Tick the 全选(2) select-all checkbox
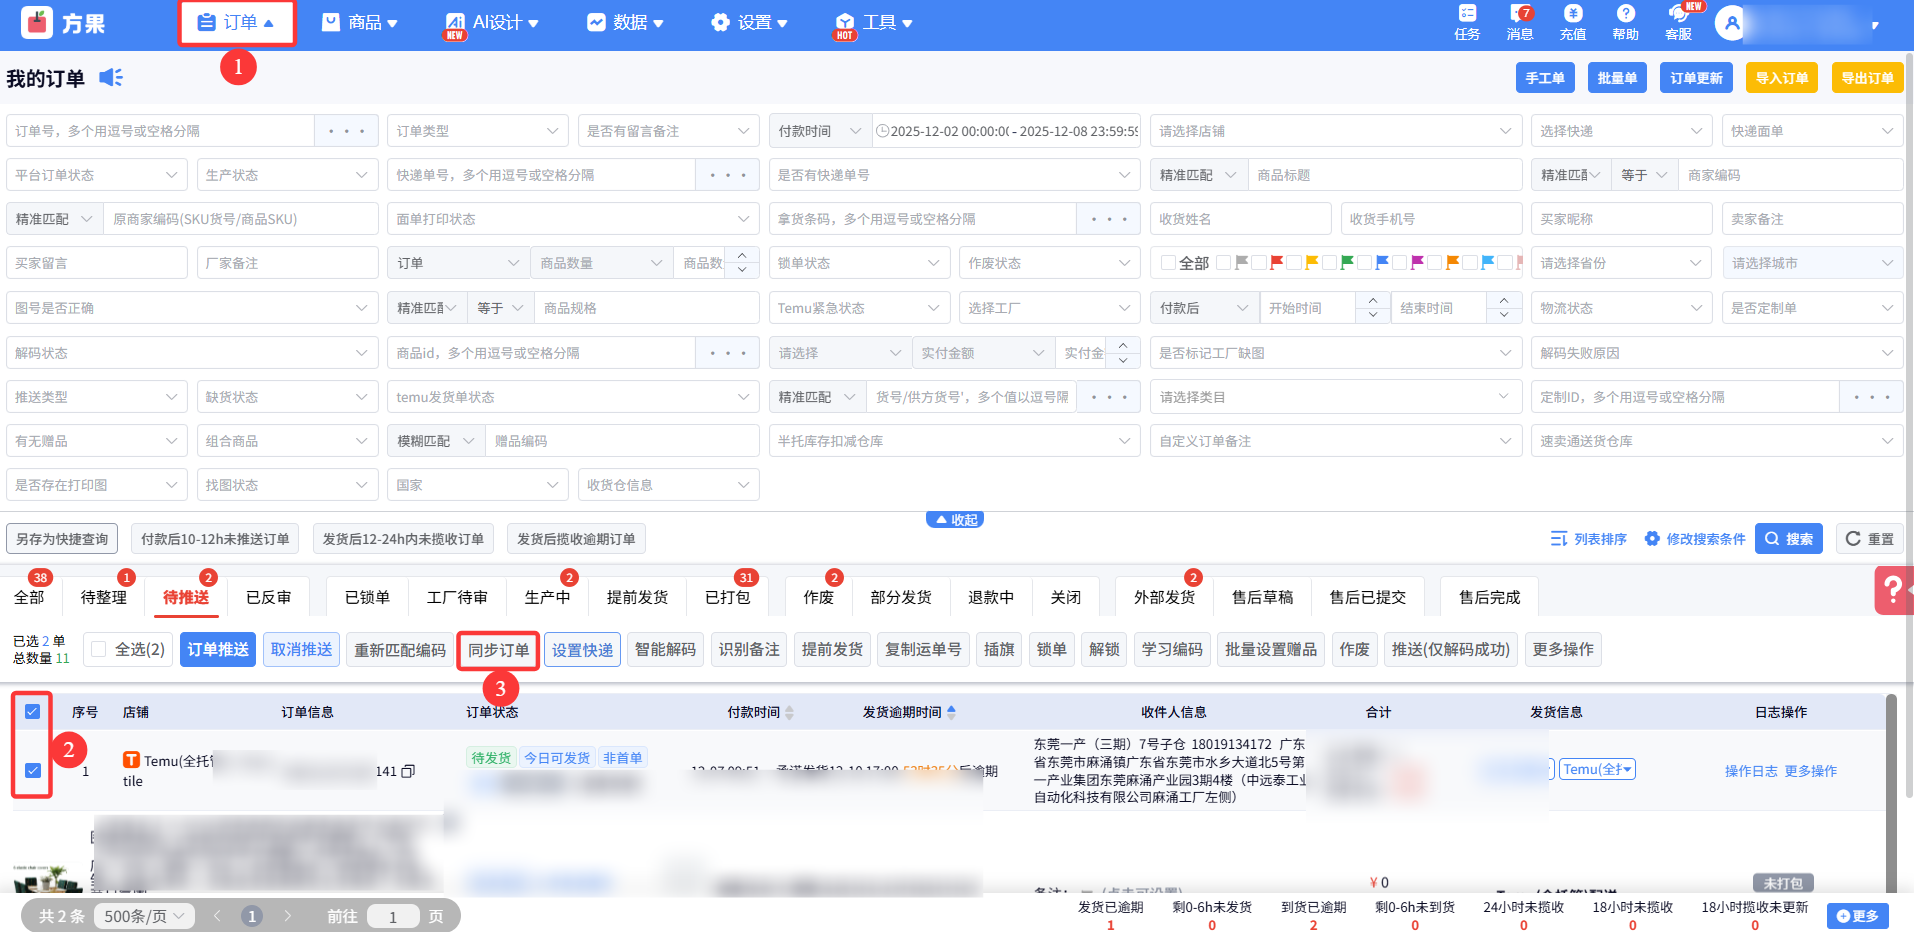 (99, 649)
